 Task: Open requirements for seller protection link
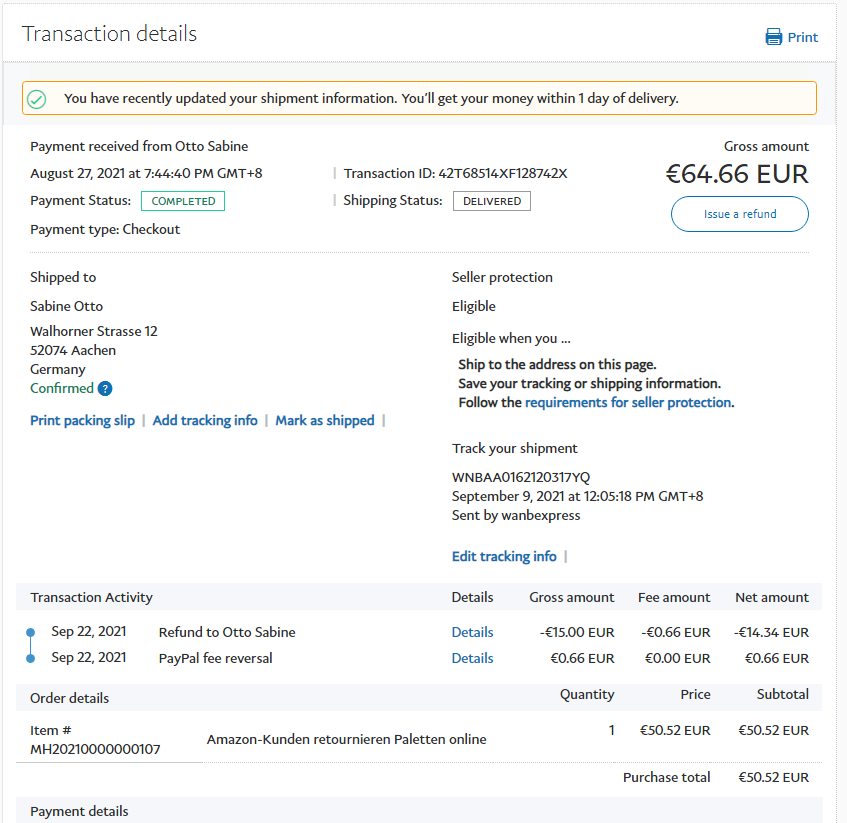coord(628,403)
